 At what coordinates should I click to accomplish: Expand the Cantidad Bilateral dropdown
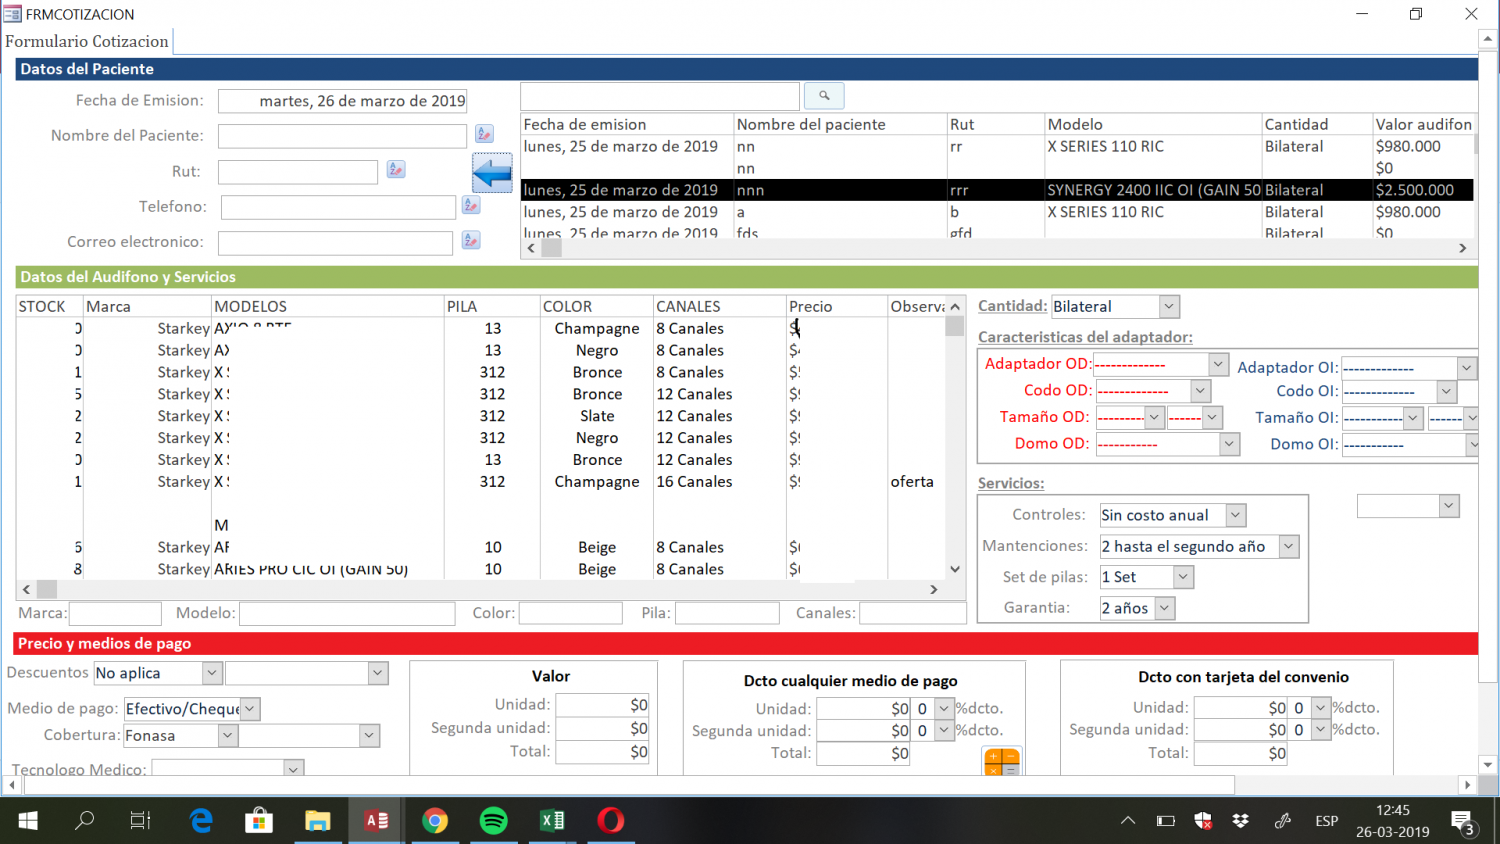(x=1169, y=306)
